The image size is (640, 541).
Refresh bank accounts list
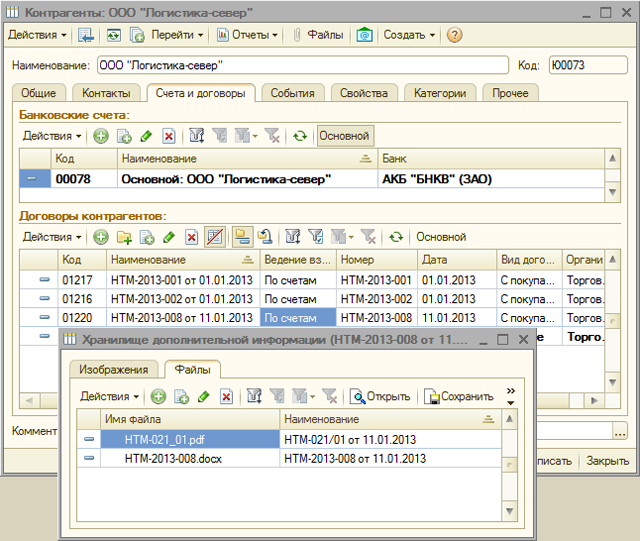(300, 136)
